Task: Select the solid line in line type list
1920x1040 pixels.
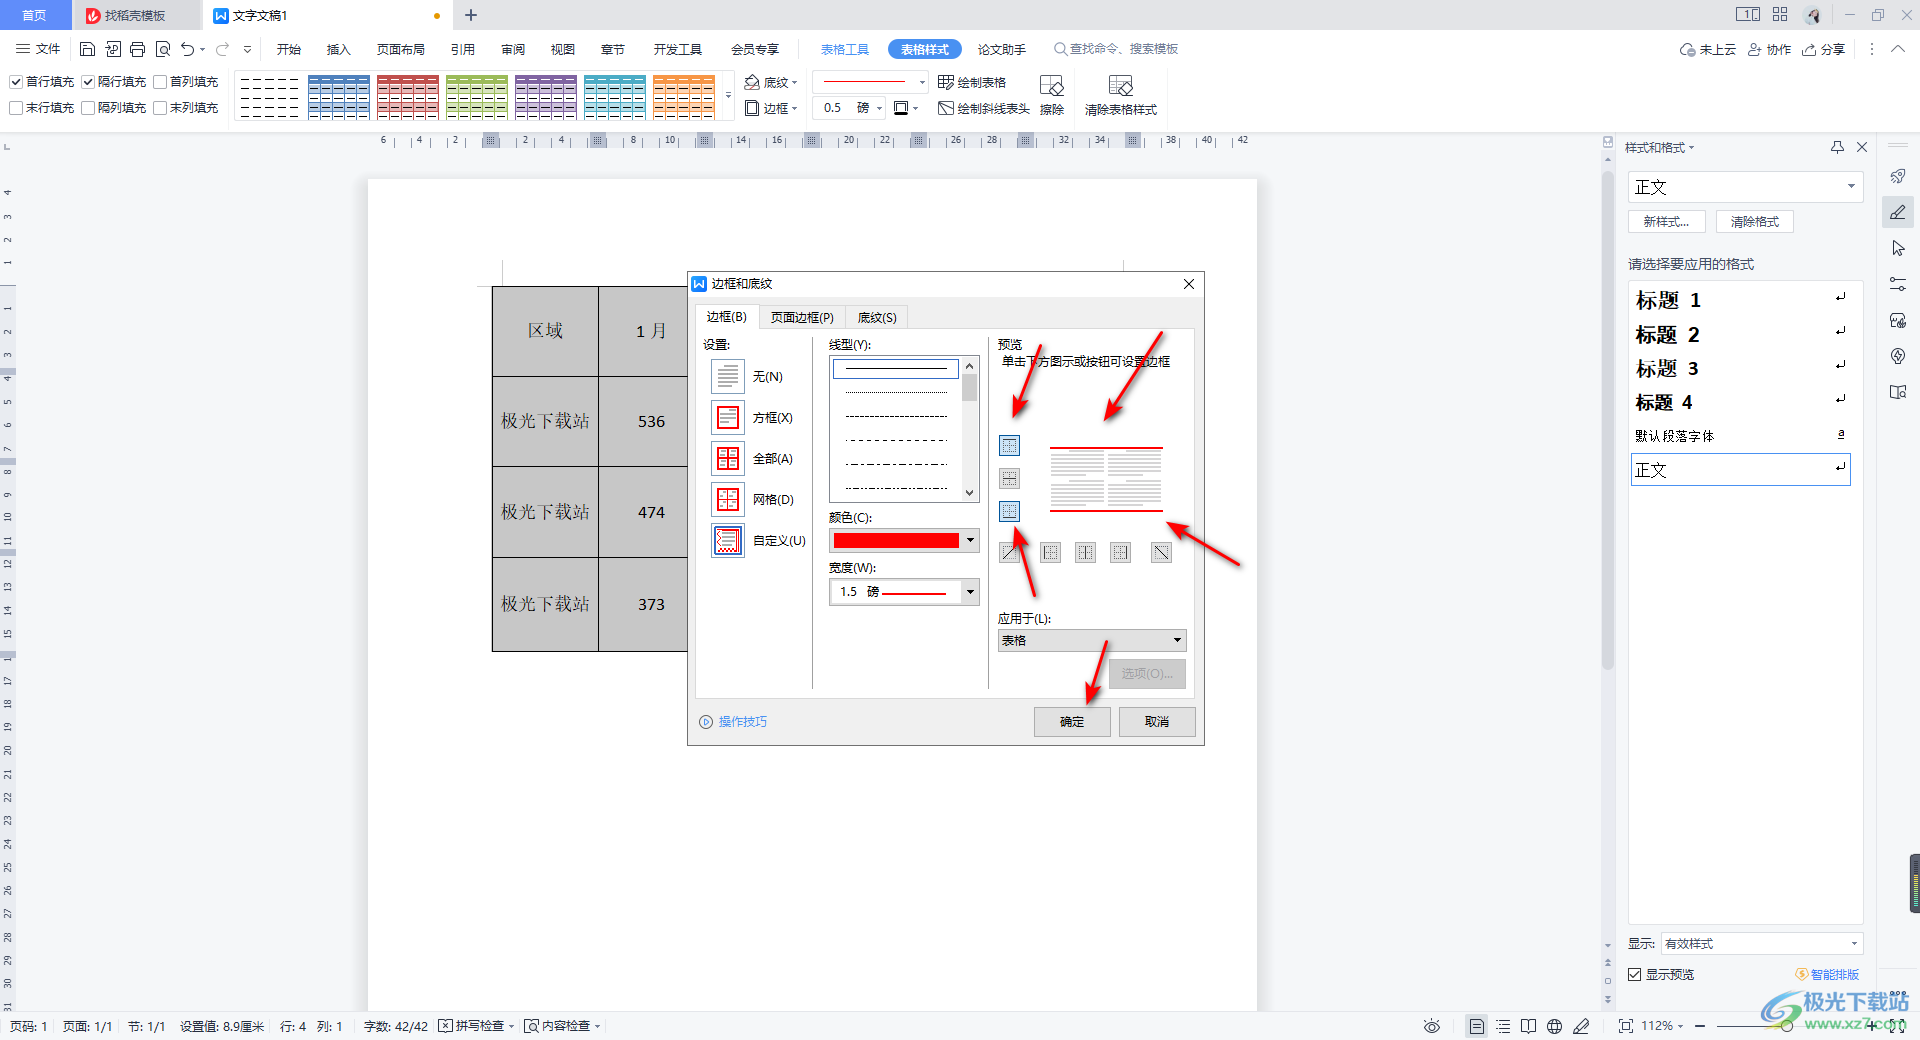Action: pyautogui.click(x=896, y=369)
